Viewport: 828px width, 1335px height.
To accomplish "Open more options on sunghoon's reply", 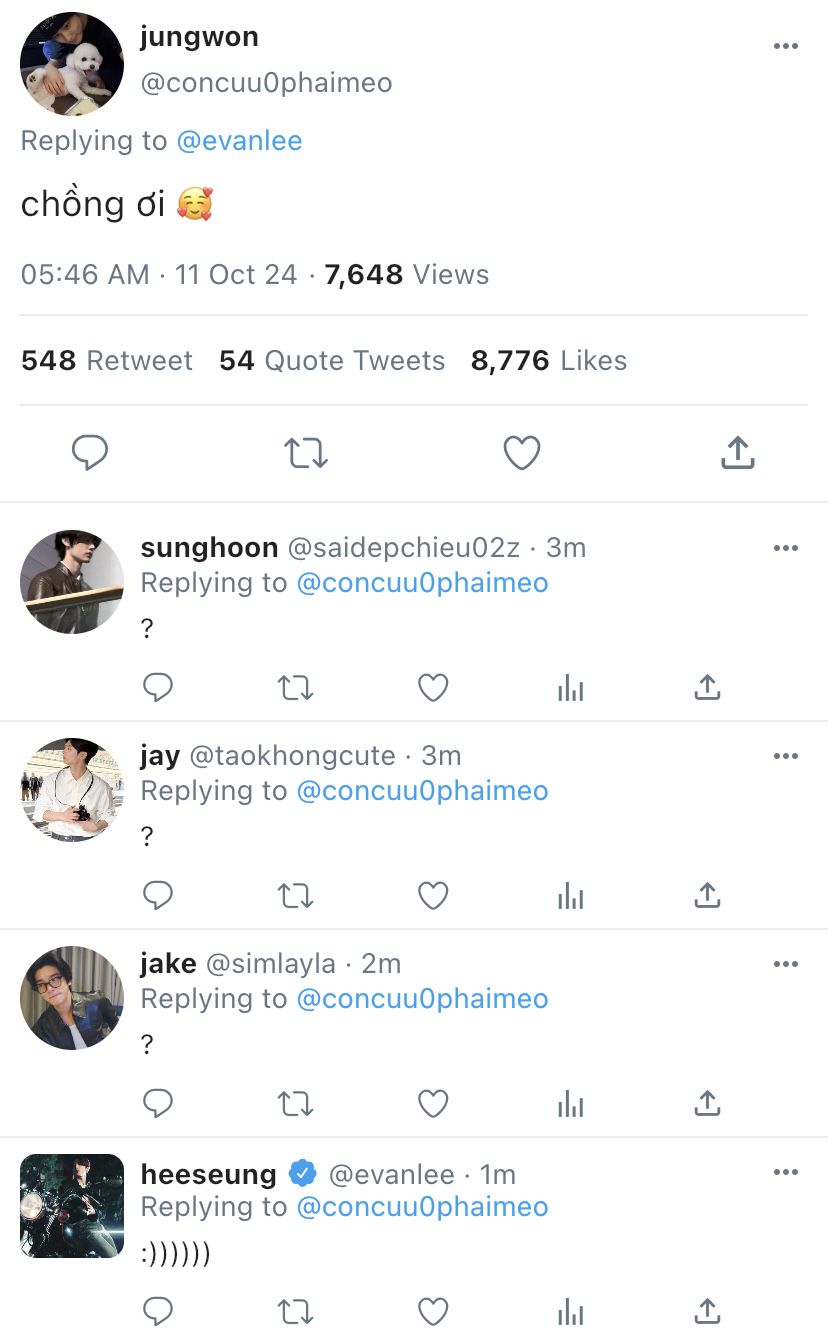I will (x=786, y=548).
